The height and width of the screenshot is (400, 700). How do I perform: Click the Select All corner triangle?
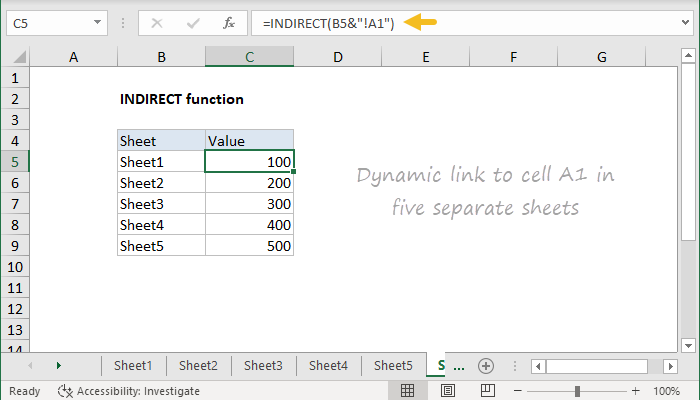pyautogui.click(x=19, y=57)
